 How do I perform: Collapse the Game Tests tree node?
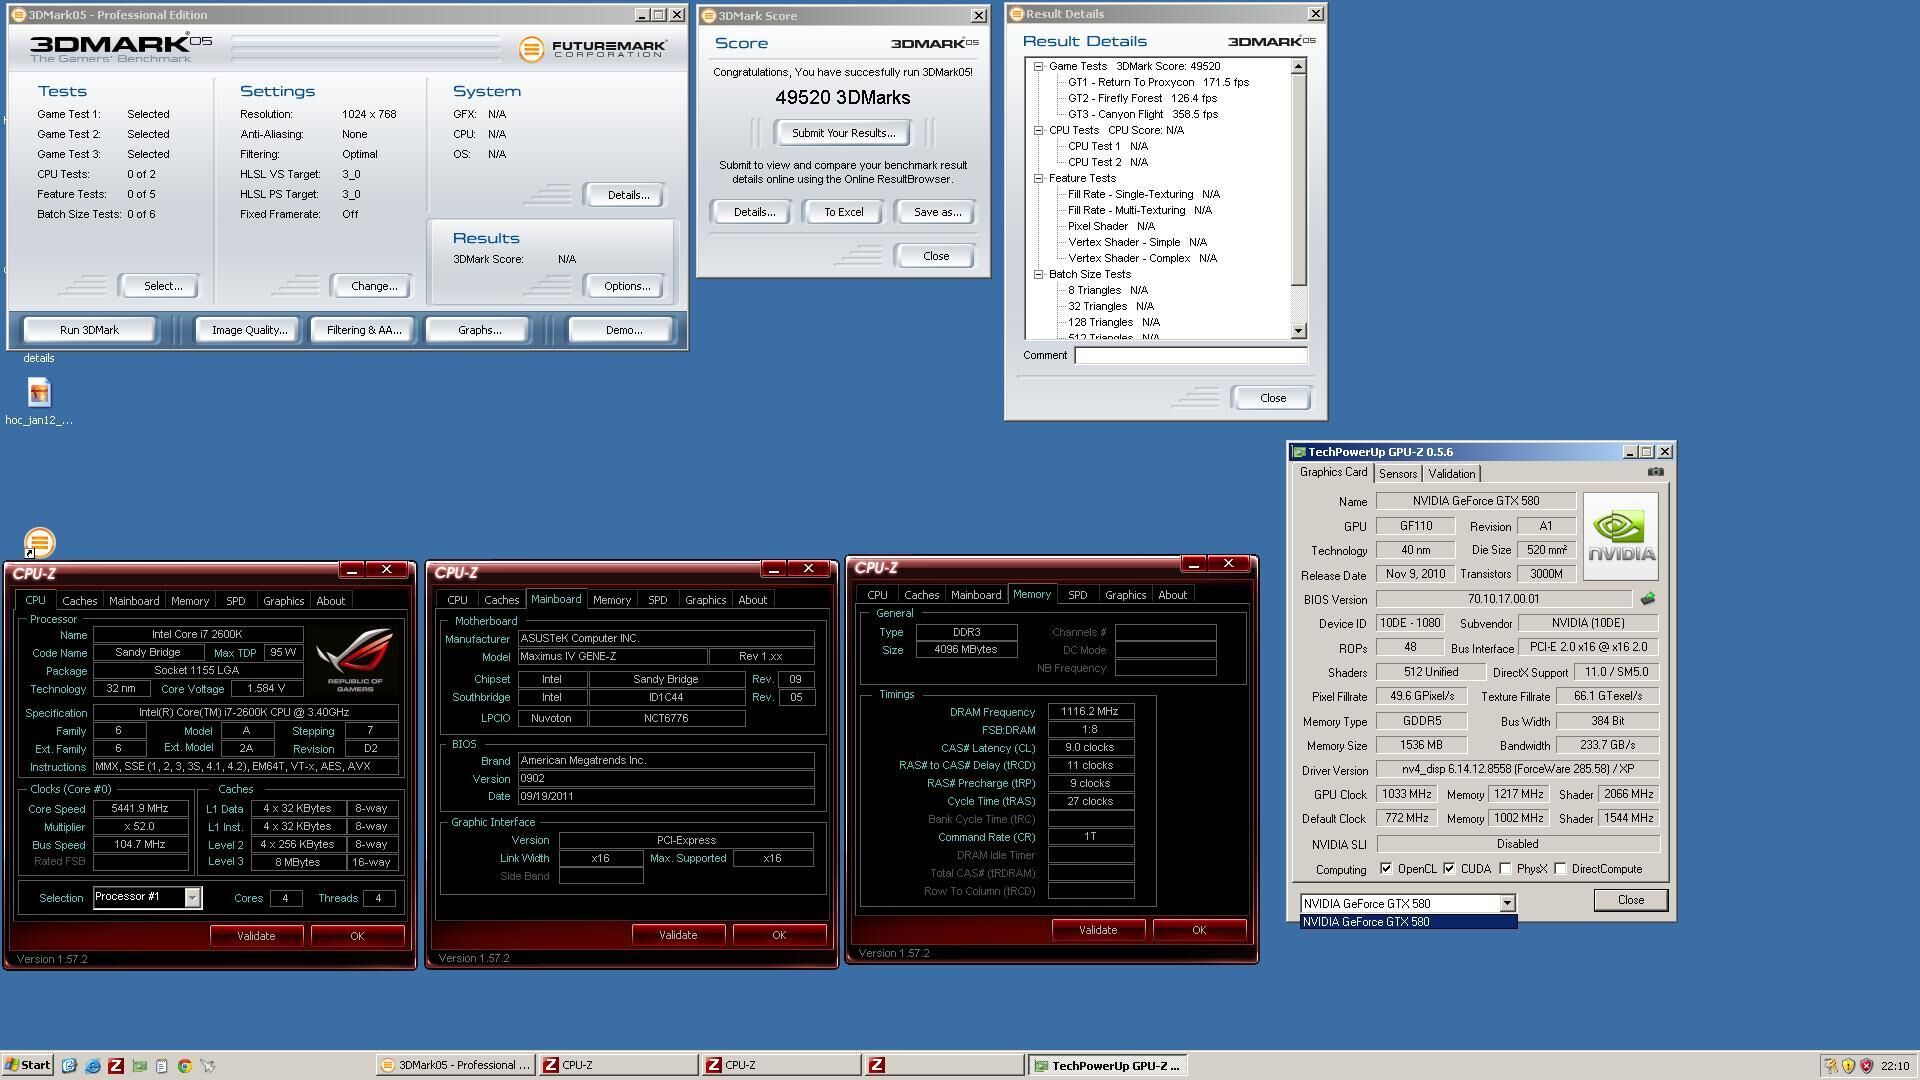coord(1039,66)
